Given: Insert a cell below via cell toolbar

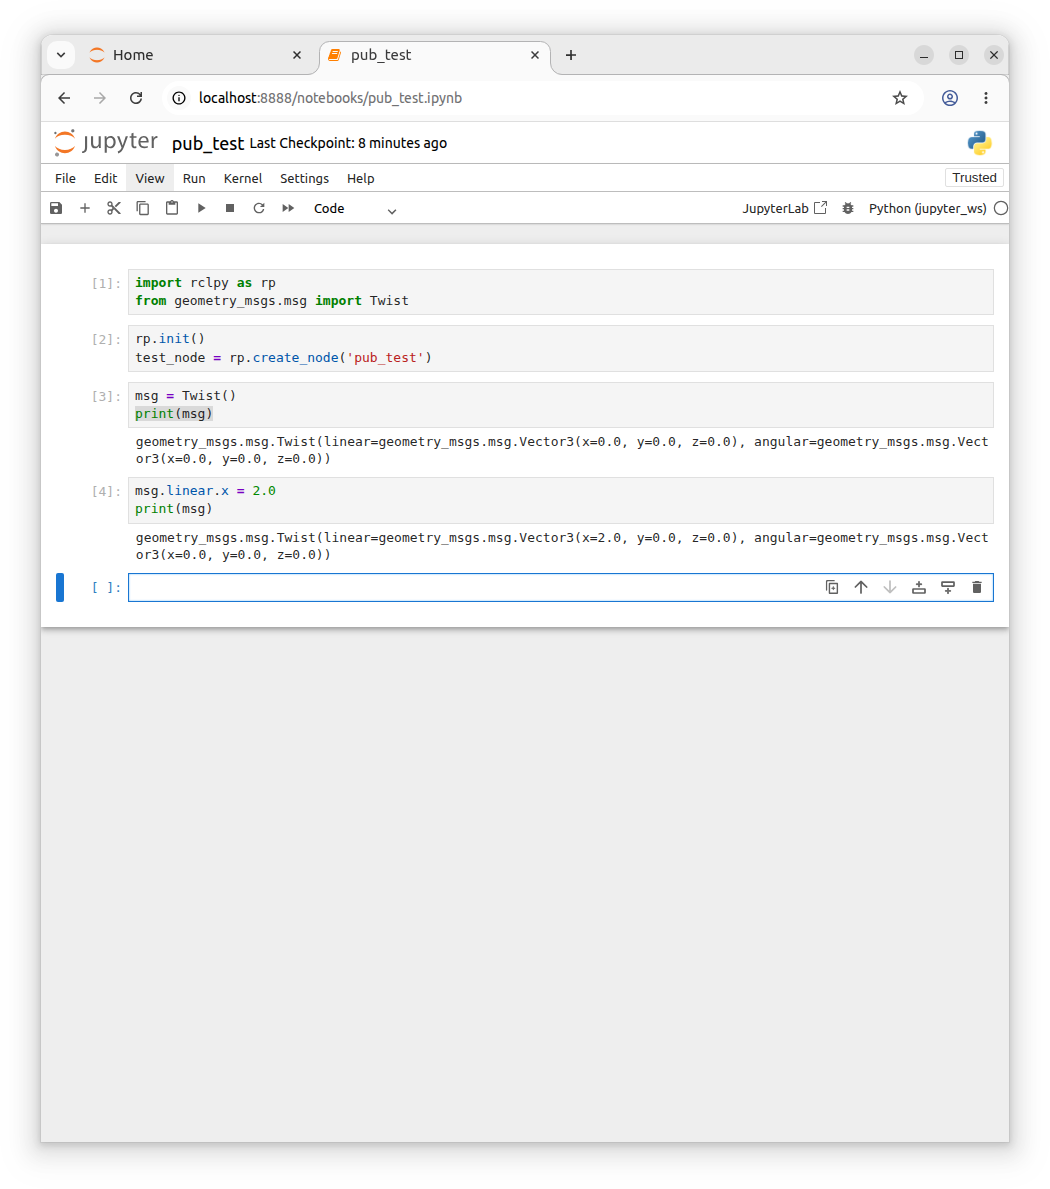Looking at the screenshot, I should 948,587.
